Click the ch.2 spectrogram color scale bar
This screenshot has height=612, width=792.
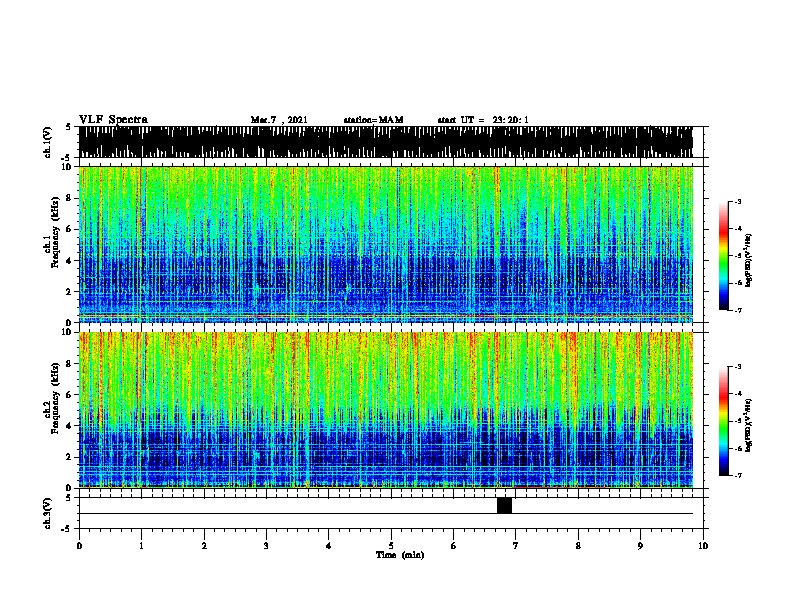723,421
